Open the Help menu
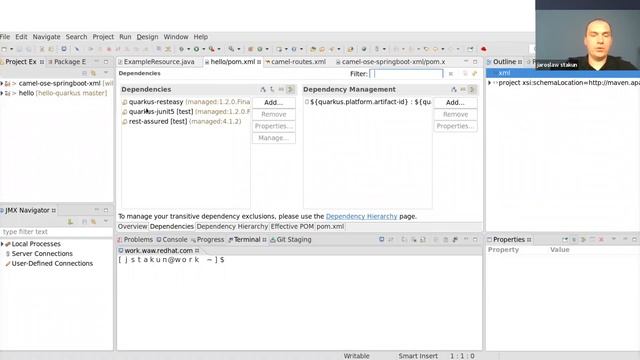 [x=201, y=37]
